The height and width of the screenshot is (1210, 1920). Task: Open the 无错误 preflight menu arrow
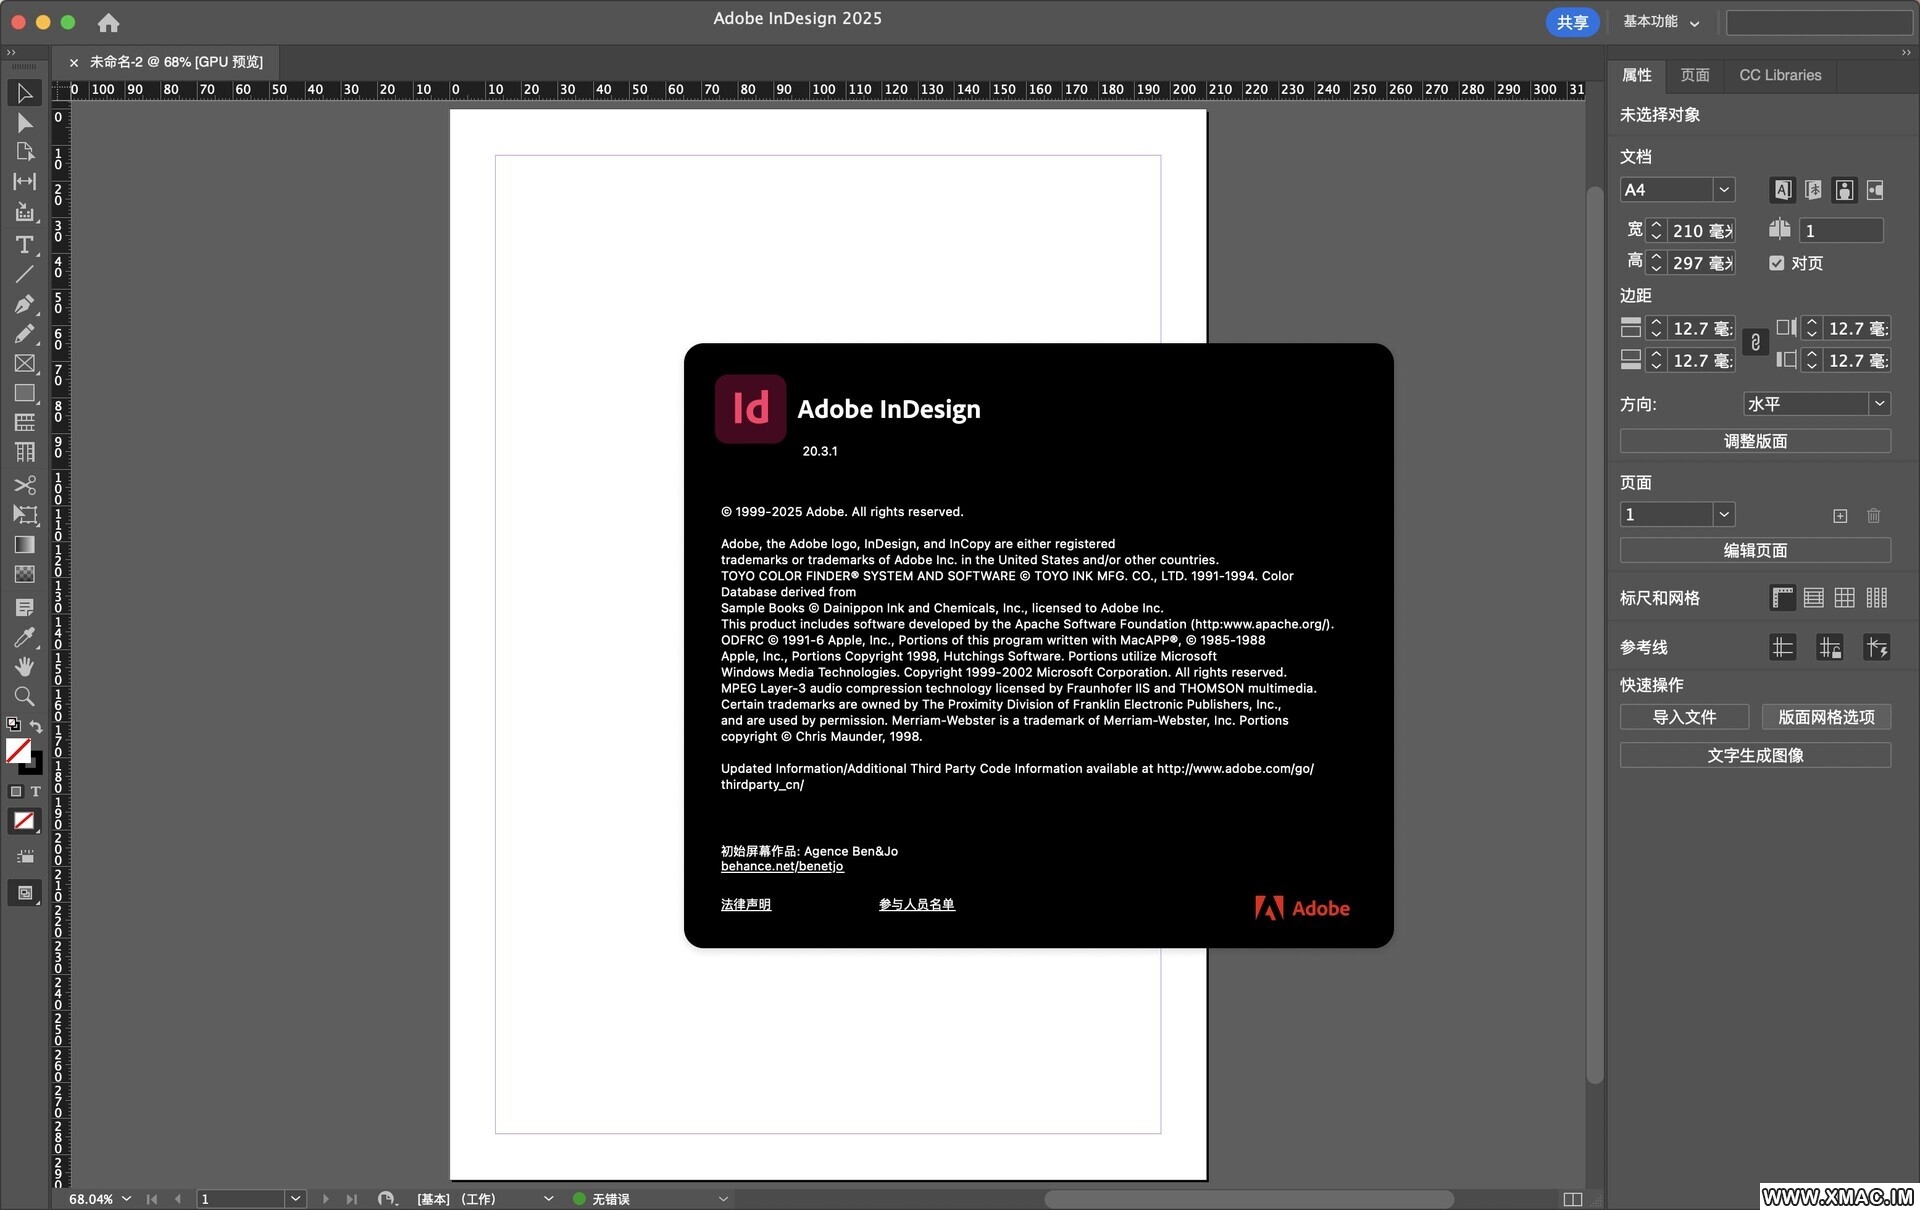pos(723,1199)
